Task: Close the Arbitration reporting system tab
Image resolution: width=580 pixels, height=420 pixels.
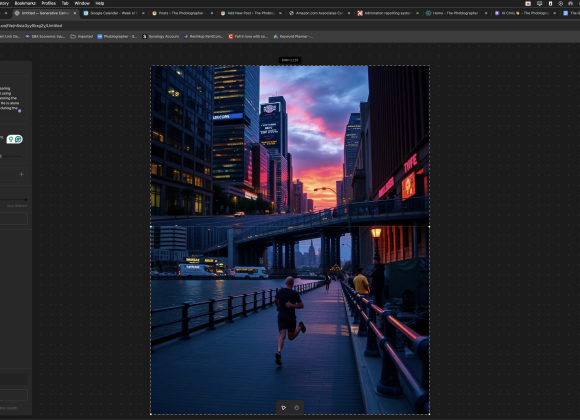Action: tap(417, 13)
